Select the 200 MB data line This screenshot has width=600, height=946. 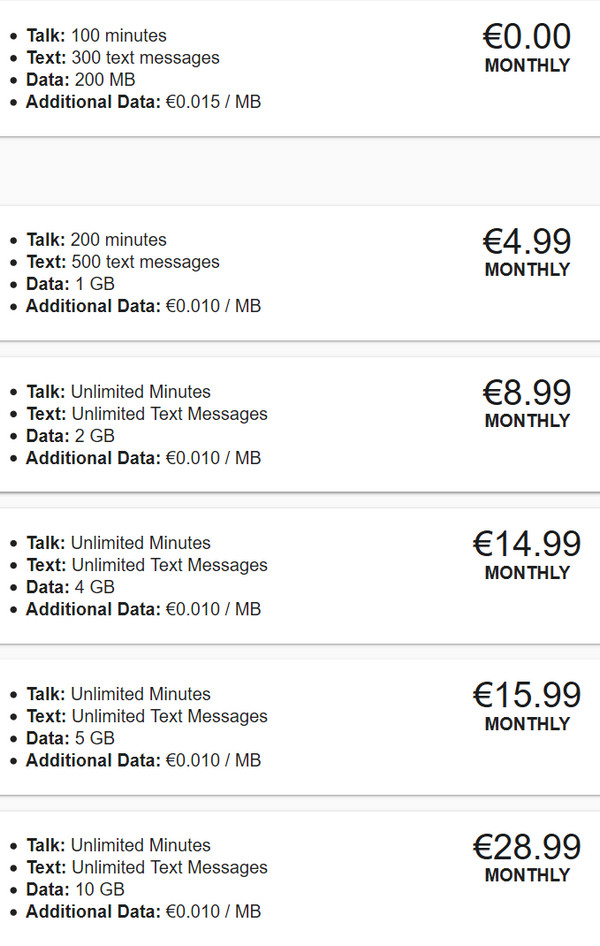click(81, 80)
